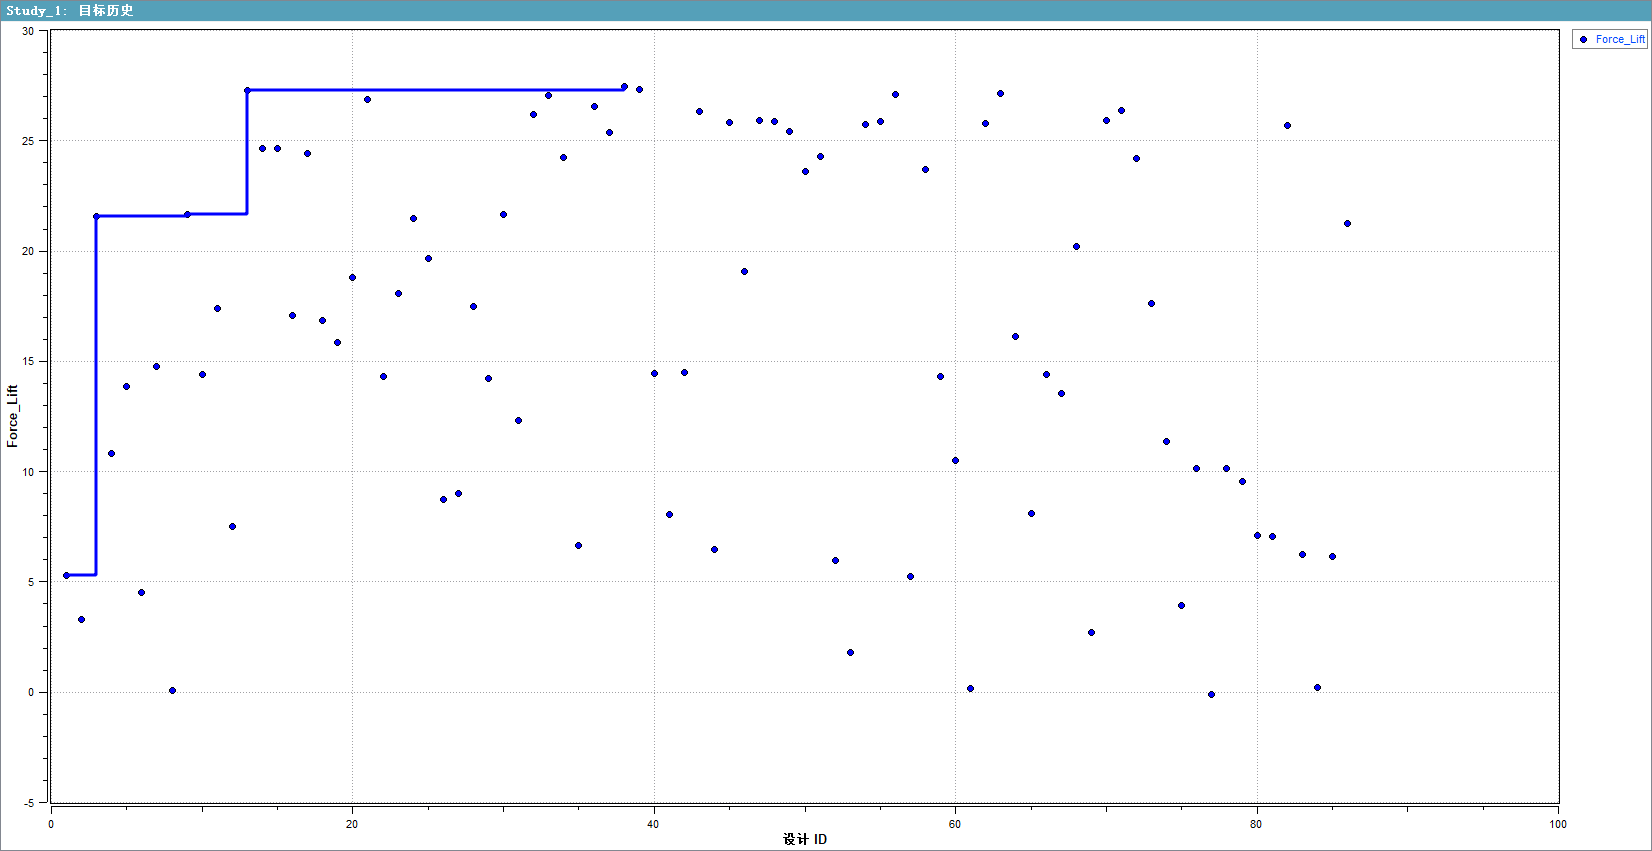Select the Study_1 目标历史 title bar

click(x=826, y=10)
